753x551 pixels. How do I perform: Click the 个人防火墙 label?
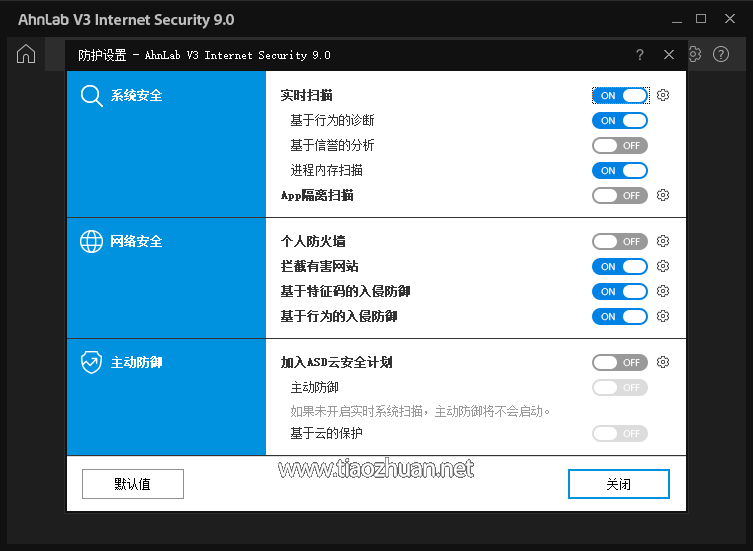(x=313, y=242)
